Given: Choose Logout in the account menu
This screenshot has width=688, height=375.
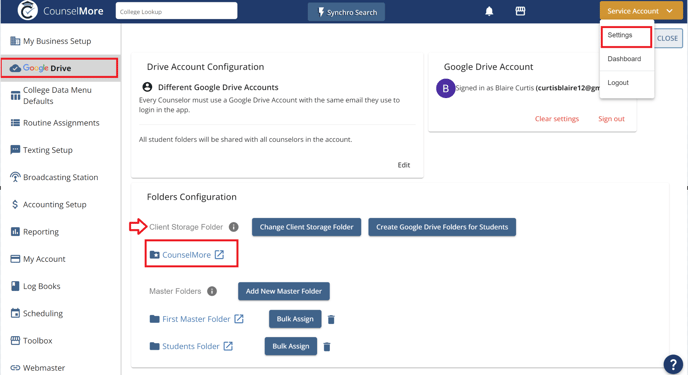Looking at the screenshot, I should pyautogui.click(x=618, y=82).
